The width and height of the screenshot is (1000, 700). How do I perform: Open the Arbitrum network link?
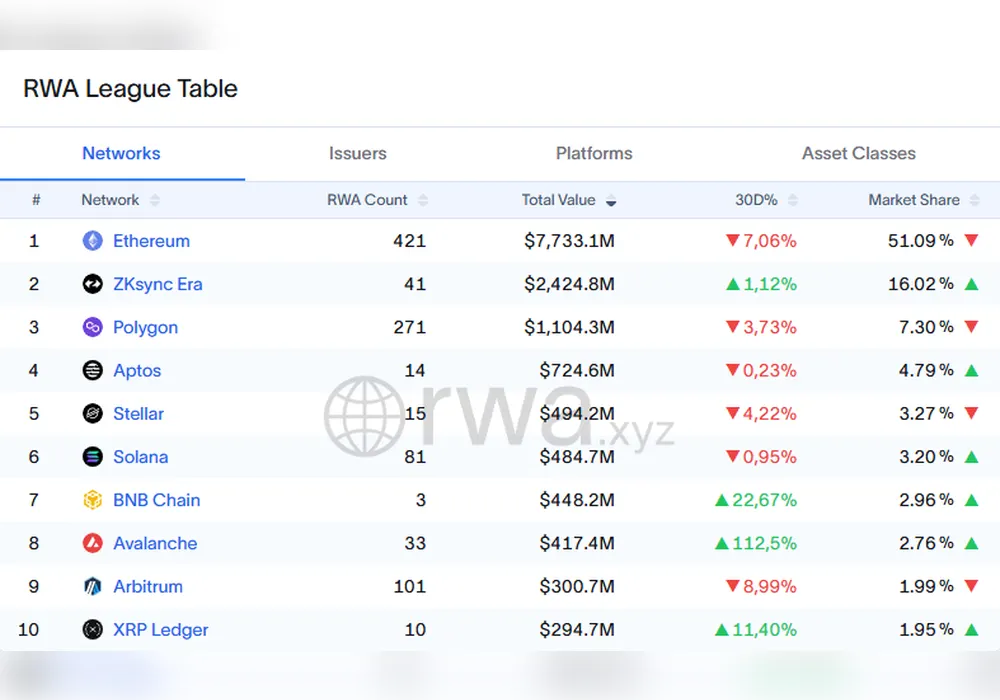(x=148, y=587)
